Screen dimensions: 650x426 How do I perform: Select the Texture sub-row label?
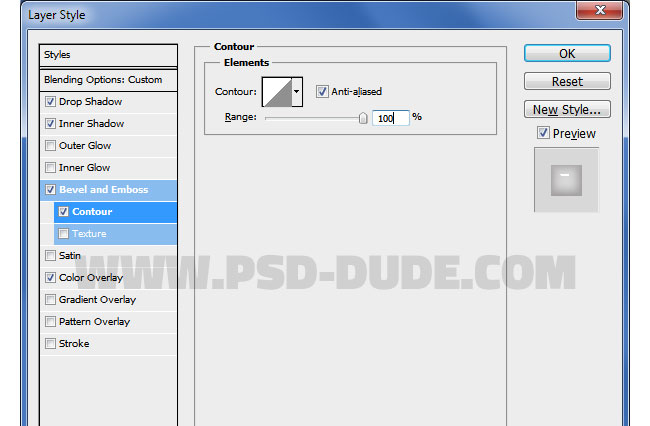[89, 234]
